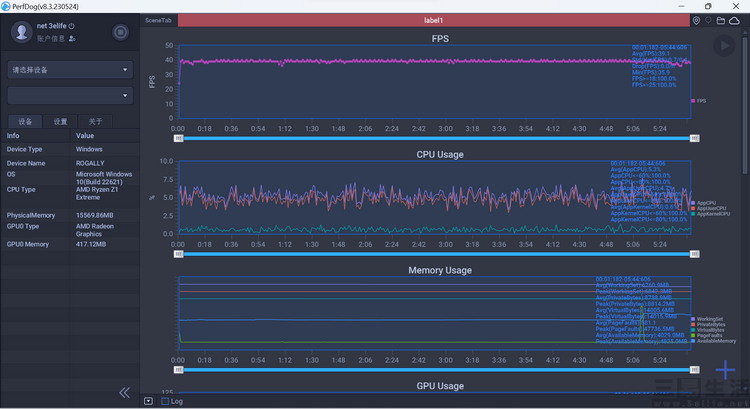Click the PerfDog app icon in title bar
The width and height of the screenshot is (750, 409).
(x=6, y=6)
